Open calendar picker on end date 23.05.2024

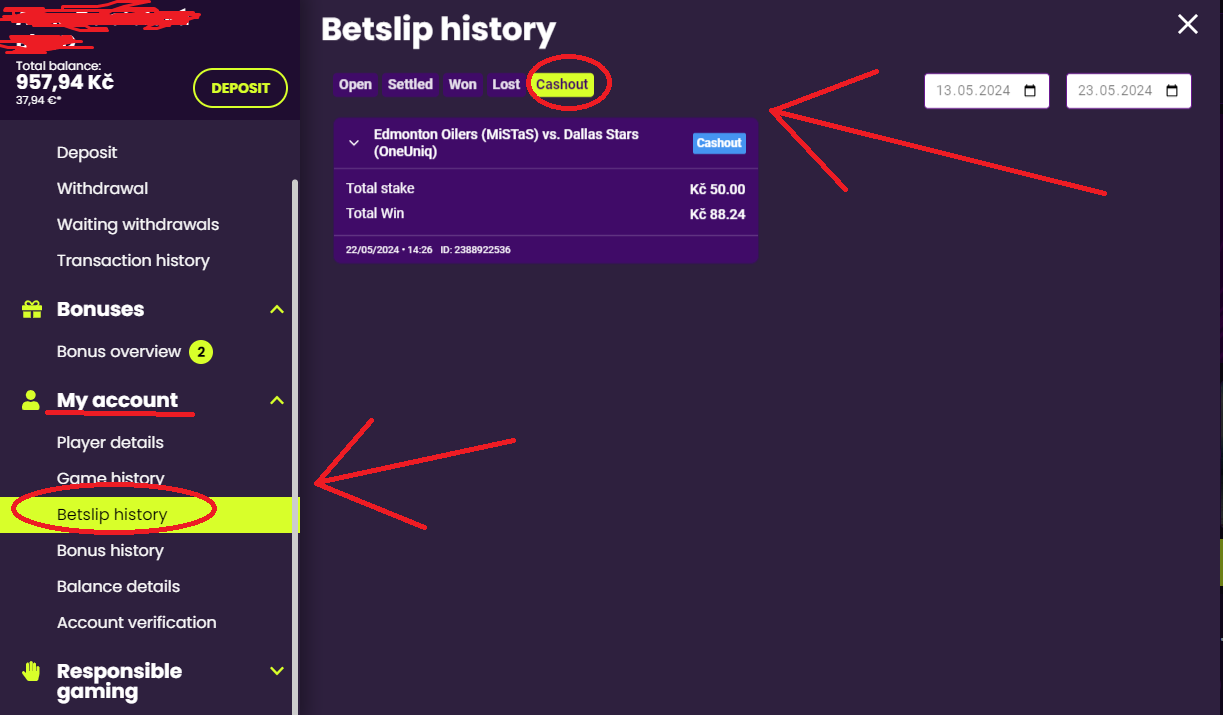[1172, 91]
